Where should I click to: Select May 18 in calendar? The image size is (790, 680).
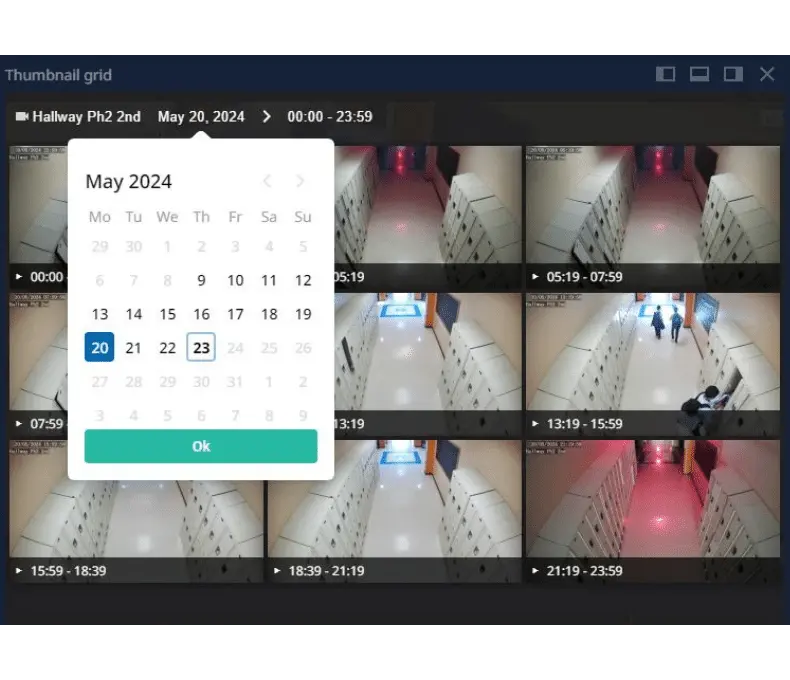(269, 314)
